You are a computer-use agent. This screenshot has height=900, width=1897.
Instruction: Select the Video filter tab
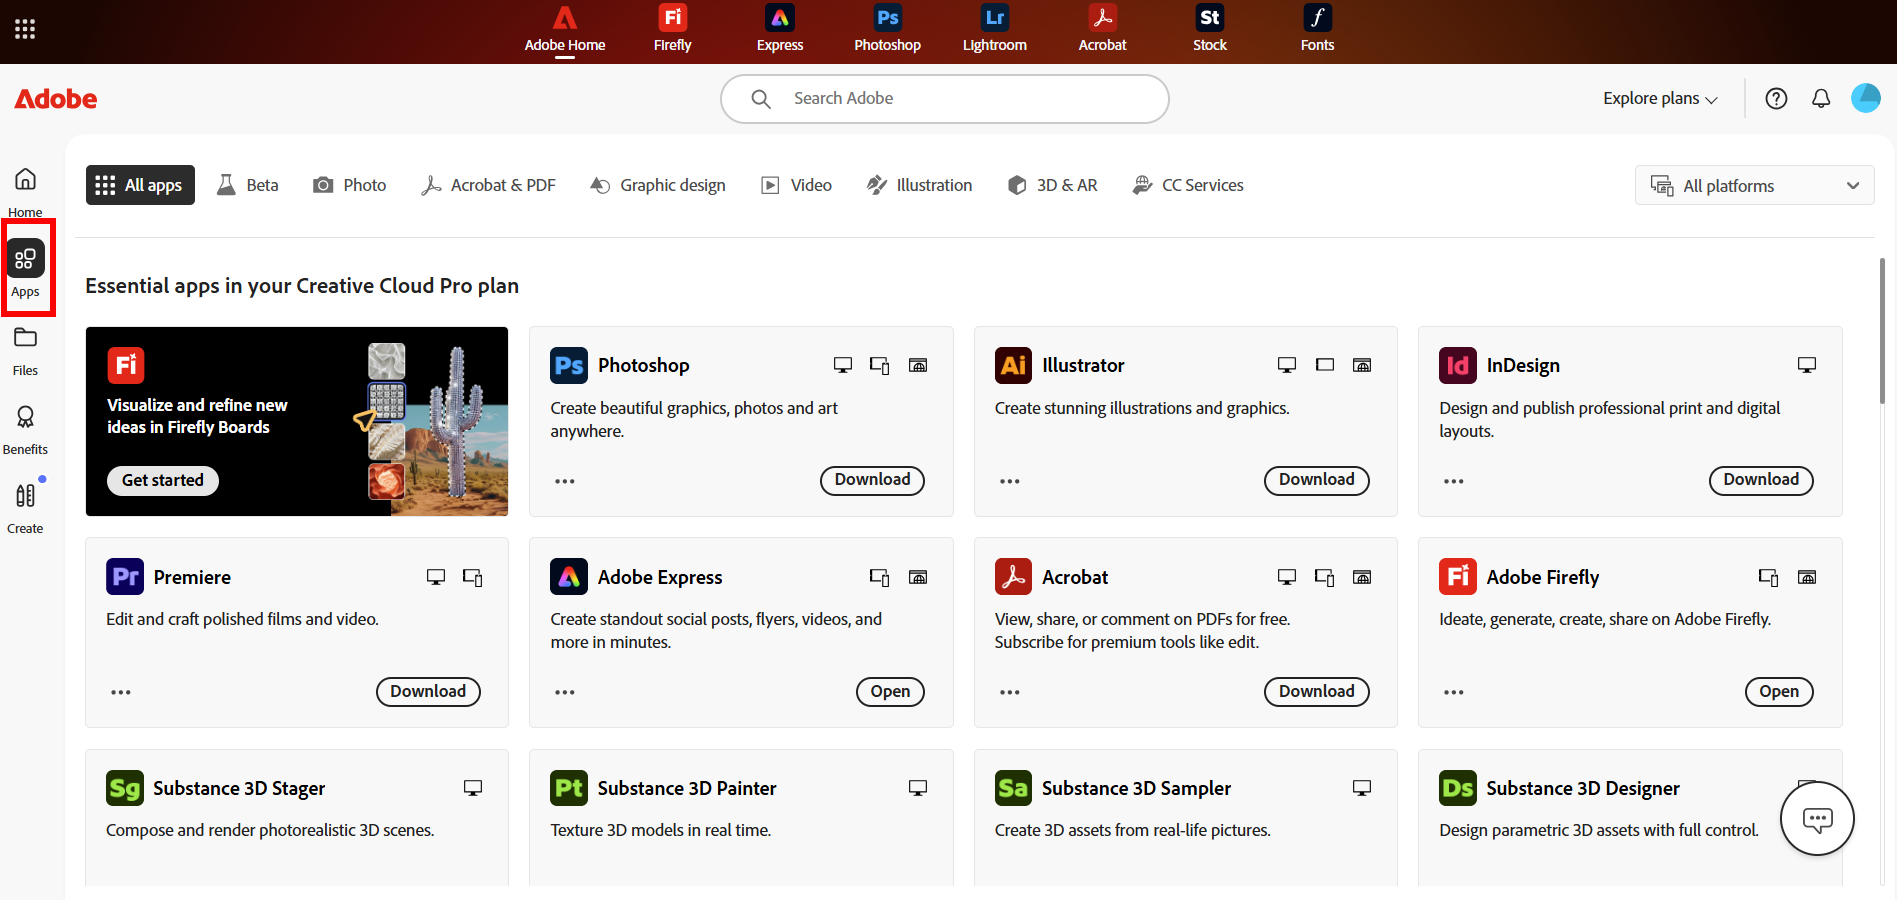795,185
